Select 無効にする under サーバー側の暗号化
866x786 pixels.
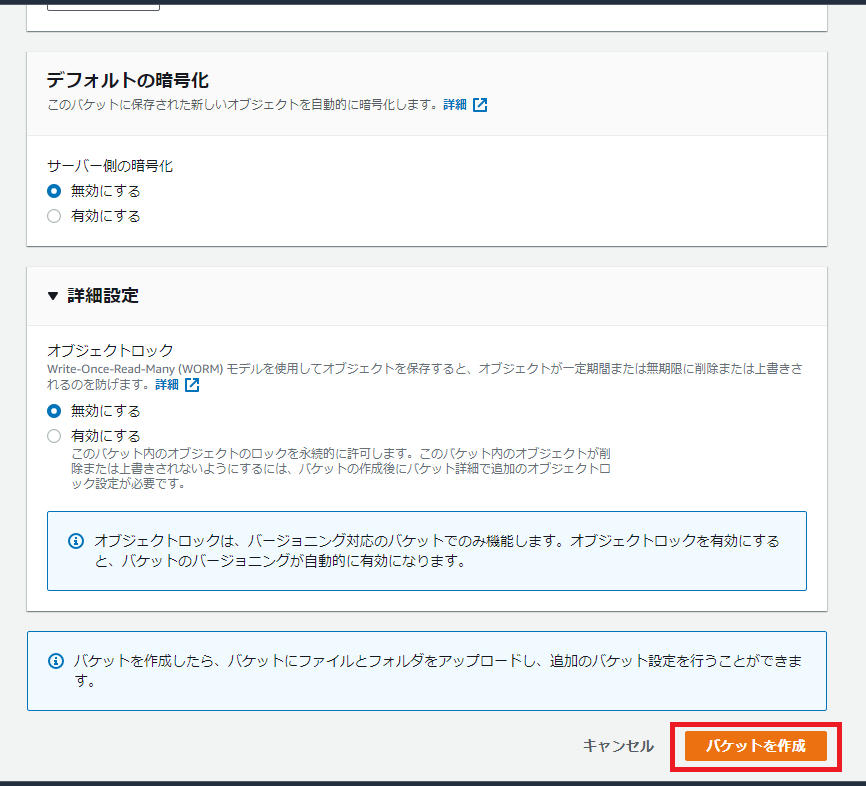pyautogui.click(x=54, y=191)
